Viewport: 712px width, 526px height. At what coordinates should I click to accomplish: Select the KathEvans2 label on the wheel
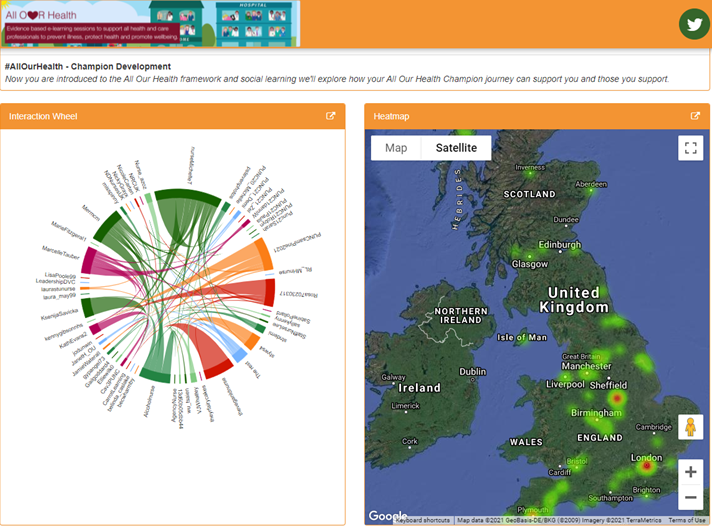[x=73, y=340]
